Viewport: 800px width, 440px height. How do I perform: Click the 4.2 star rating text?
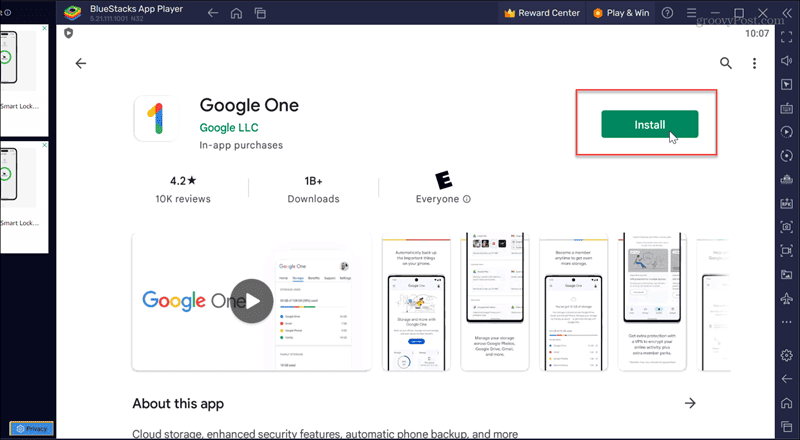[x=183, y=181]
